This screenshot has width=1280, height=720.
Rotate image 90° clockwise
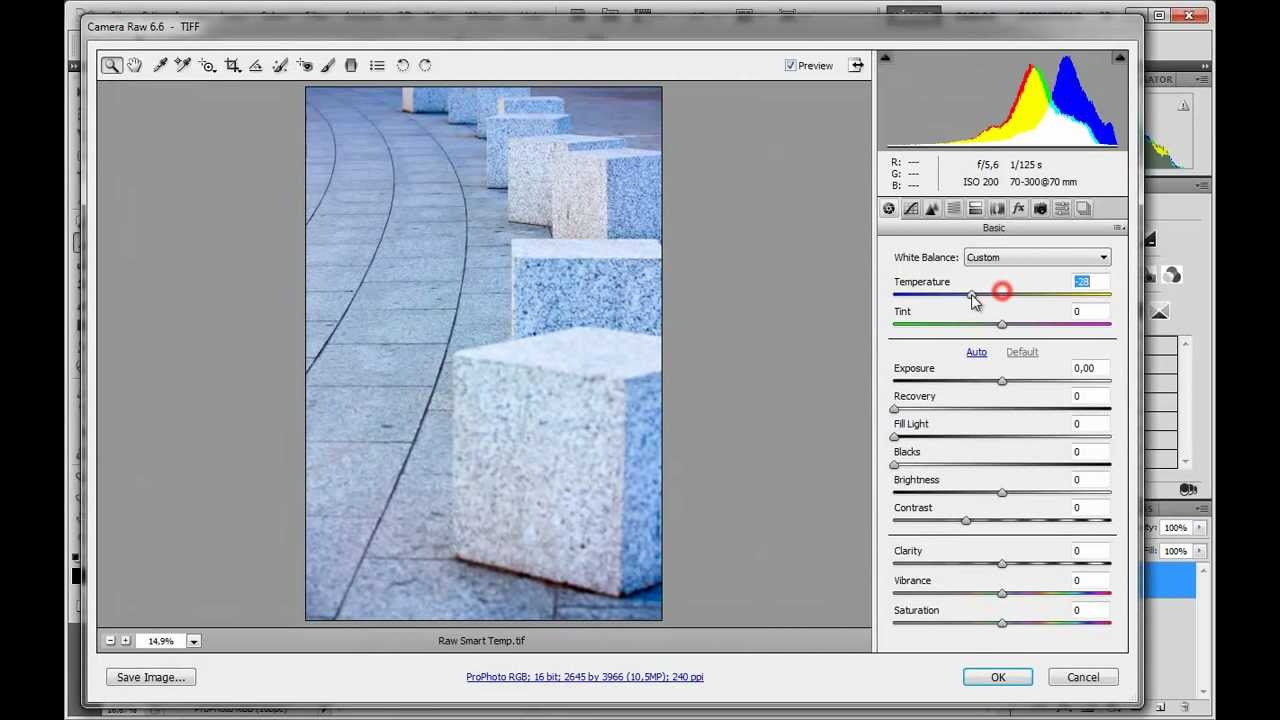point(425,65)
